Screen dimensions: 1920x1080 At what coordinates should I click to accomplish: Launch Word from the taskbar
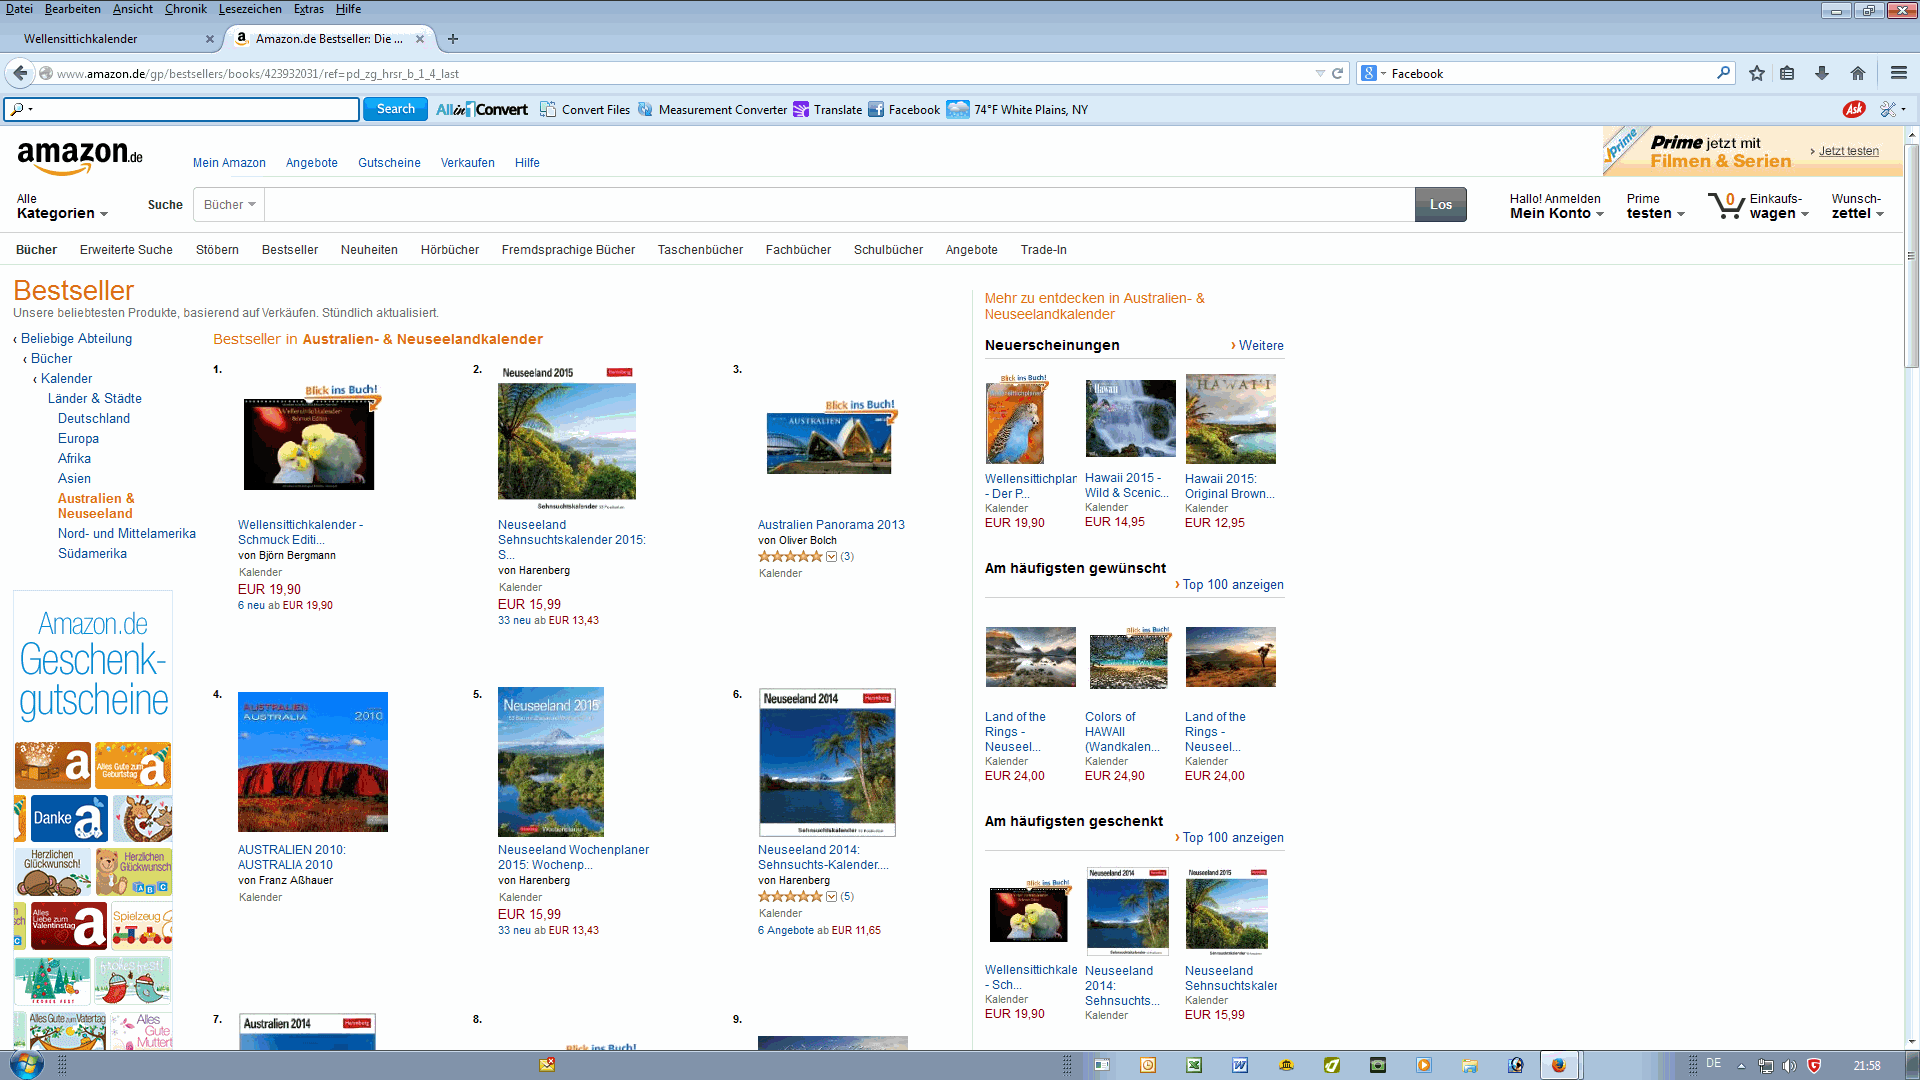1240,1065
